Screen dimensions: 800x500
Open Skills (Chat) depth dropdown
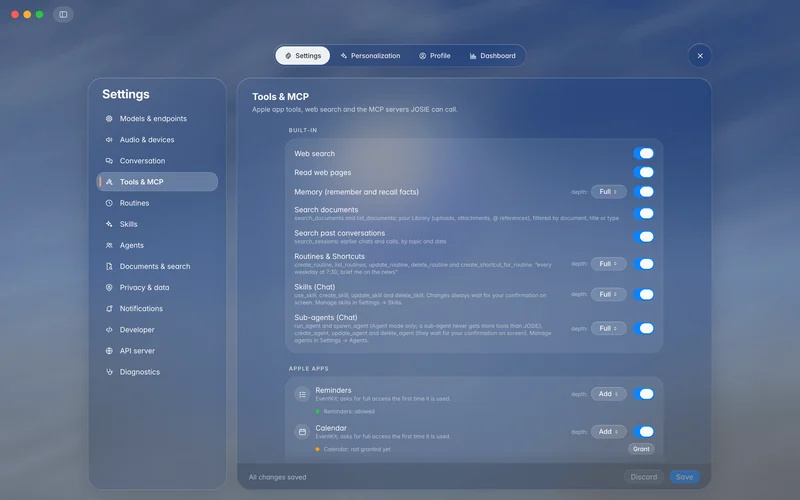609,294
